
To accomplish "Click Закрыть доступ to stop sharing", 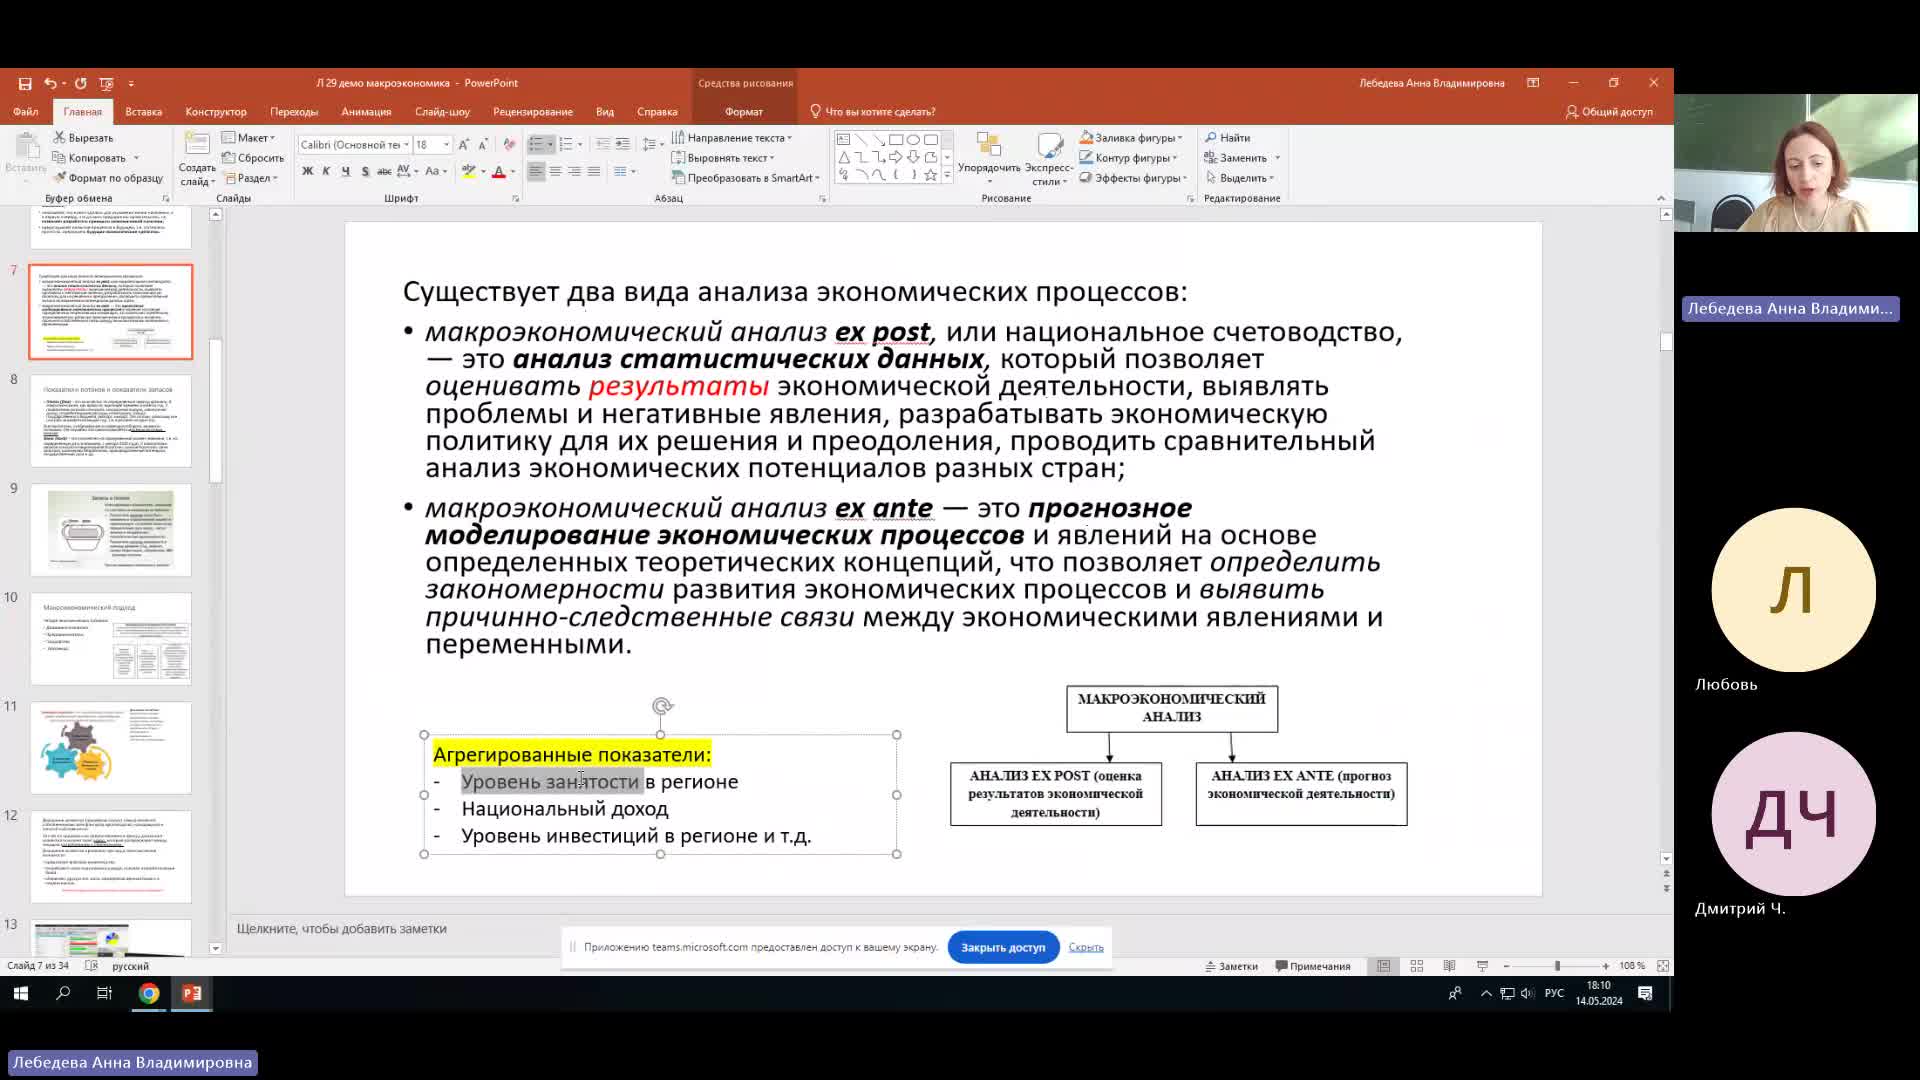I will (x=1003, y=947).
